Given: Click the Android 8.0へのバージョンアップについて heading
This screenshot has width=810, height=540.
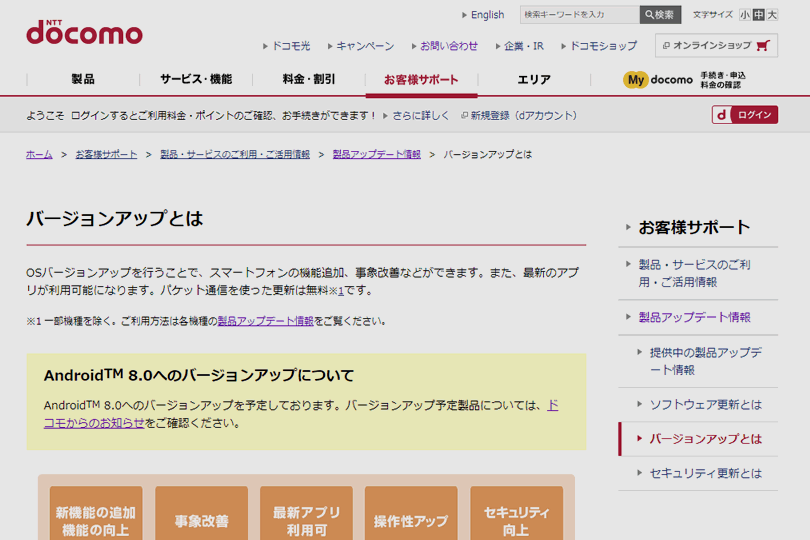Looking at the screenshot, I should (x=199, y=375).
